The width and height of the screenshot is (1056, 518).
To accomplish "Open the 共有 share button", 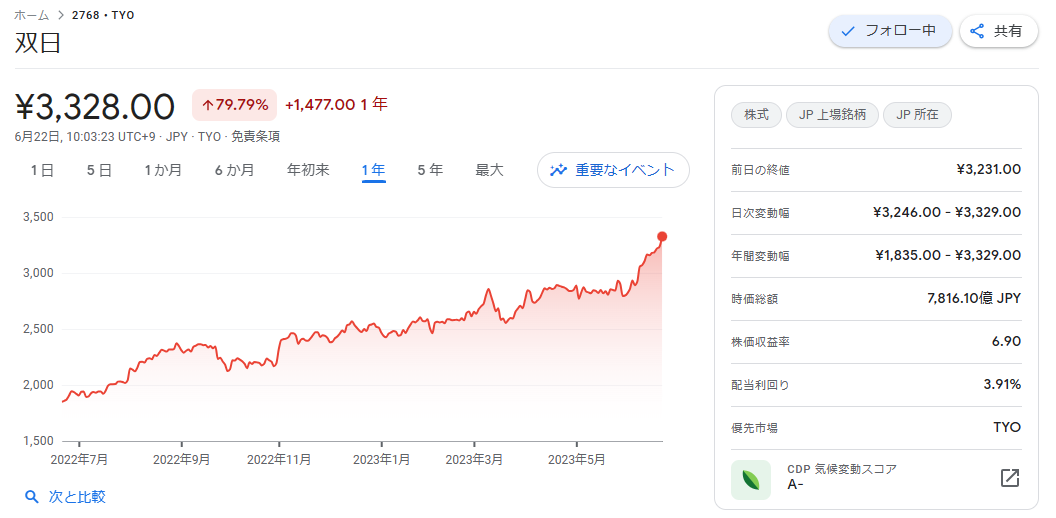I will point(998,31).
